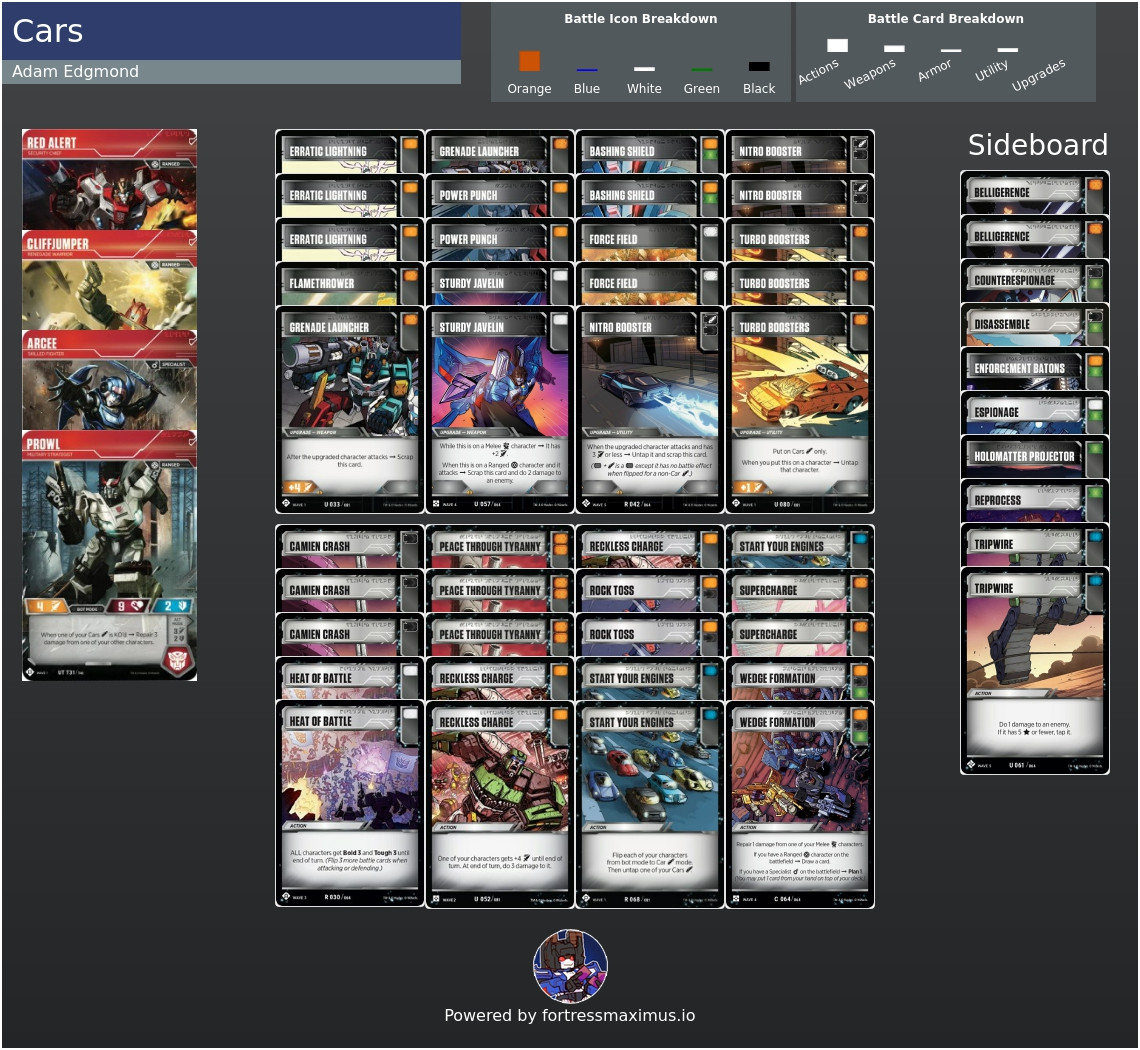Image resolution: width=1140 pixels, height=1050 pixels.
Task: Click the 'Battle Card Breakdown' heading
Action: (x=945, y=19)
